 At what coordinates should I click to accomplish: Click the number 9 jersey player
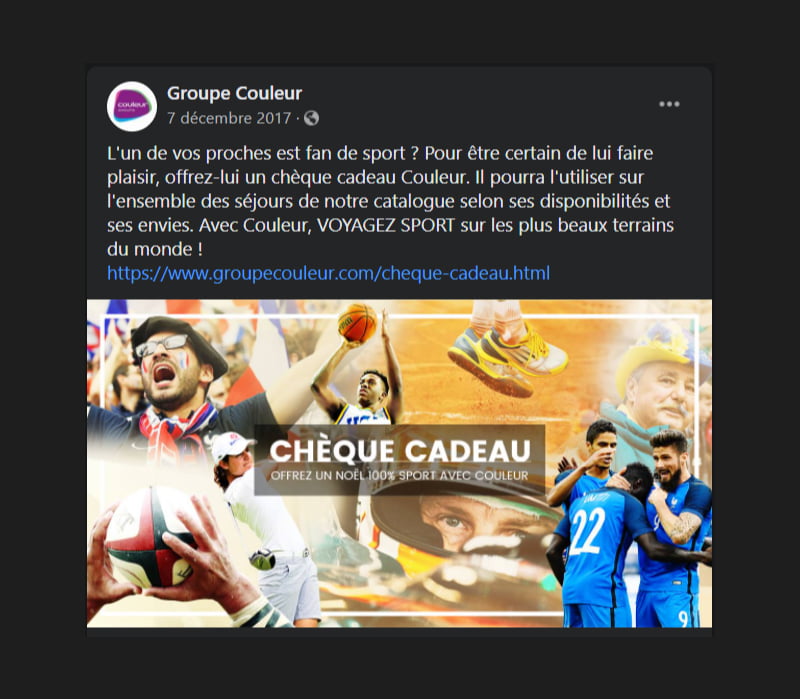(x=673, y=531)
